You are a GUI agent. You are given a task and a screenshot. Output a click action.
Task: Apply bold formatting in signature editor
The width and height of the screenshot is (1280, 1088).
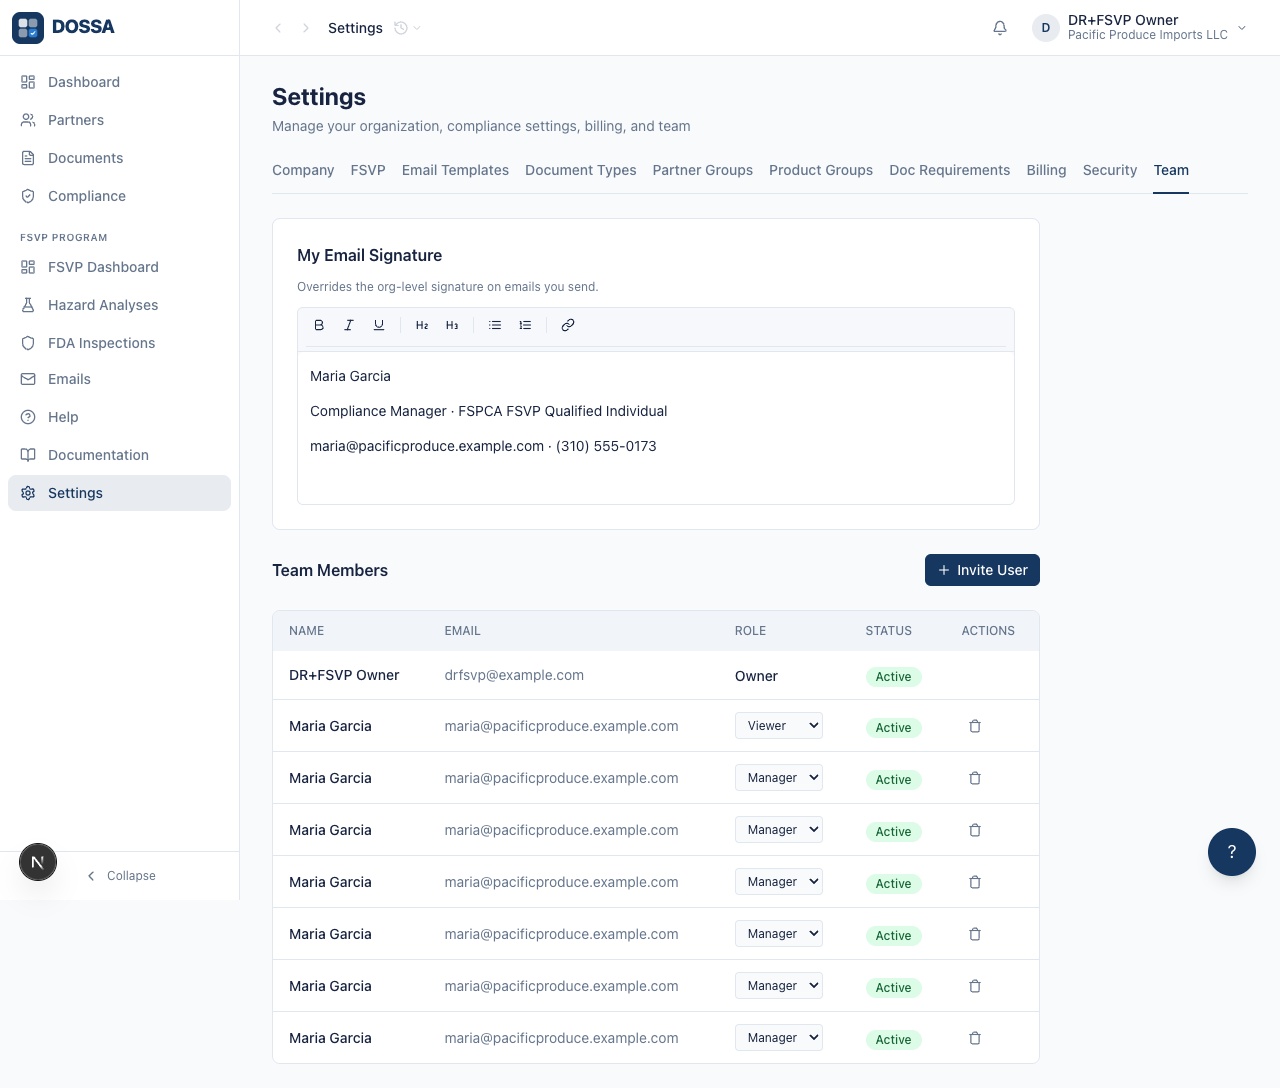point(319,325)
